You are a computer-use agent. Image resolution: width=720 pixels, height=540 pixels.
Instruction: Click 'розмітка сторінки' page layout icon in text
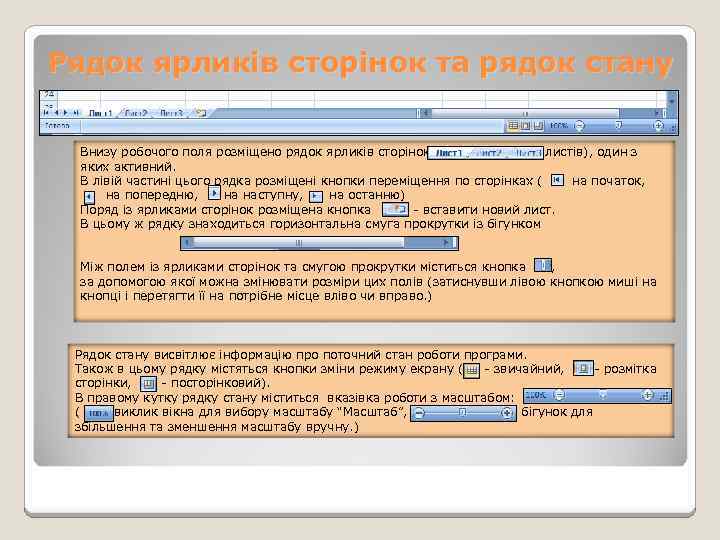583,368
